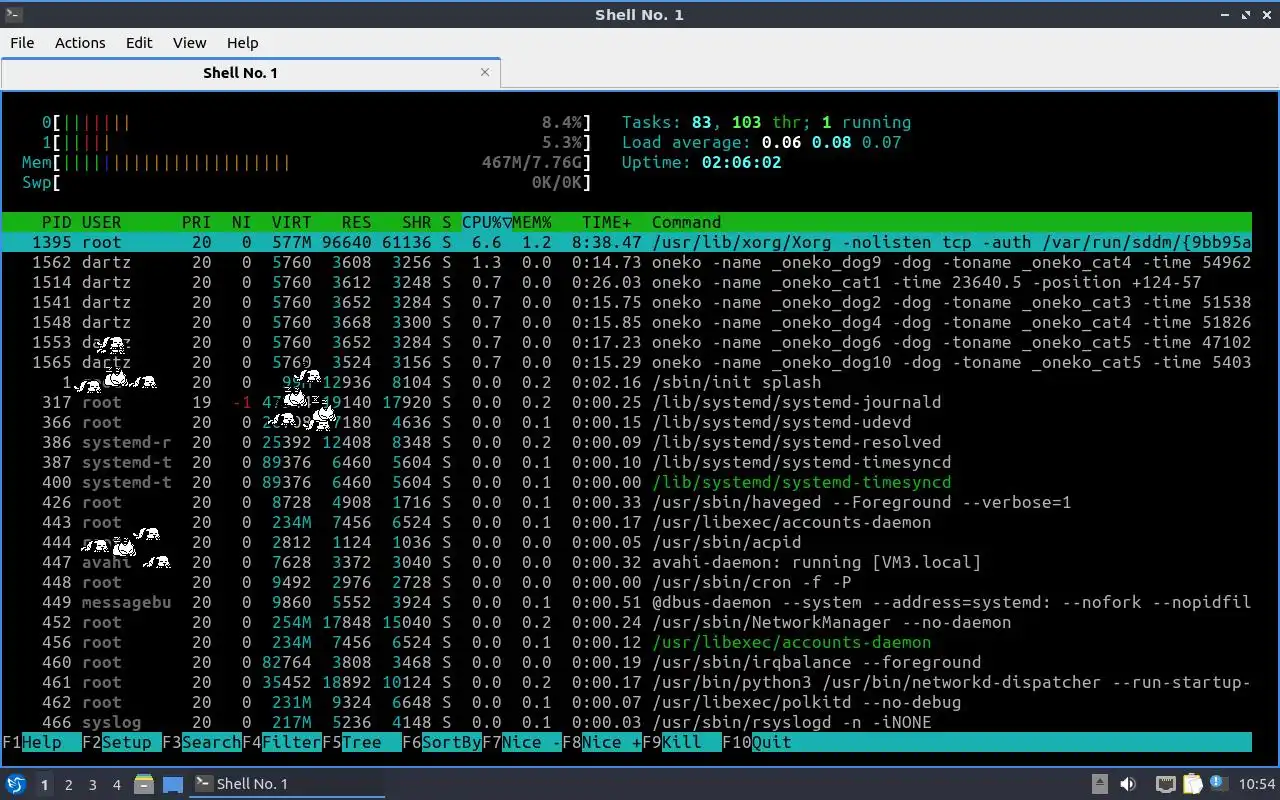Click F10 Quit in htop footer
The height and width of the screenshot is (800, 1280).
[757, 742]
